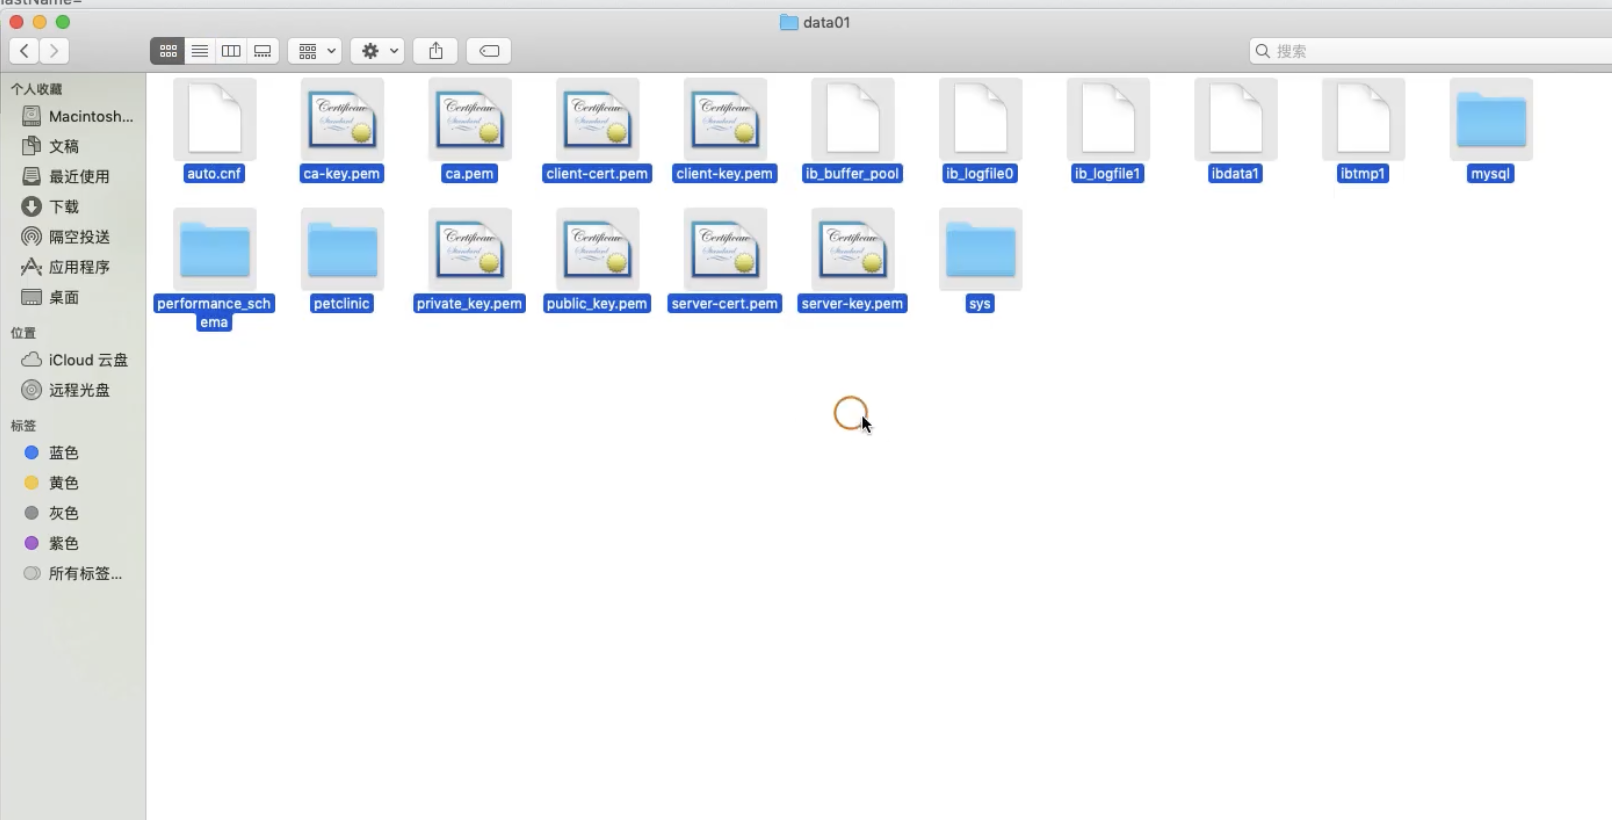The width and height of the screenshot is (1612, 820).
Task: Select 应用程序 in the sidebar
Action: pos(78,267)
